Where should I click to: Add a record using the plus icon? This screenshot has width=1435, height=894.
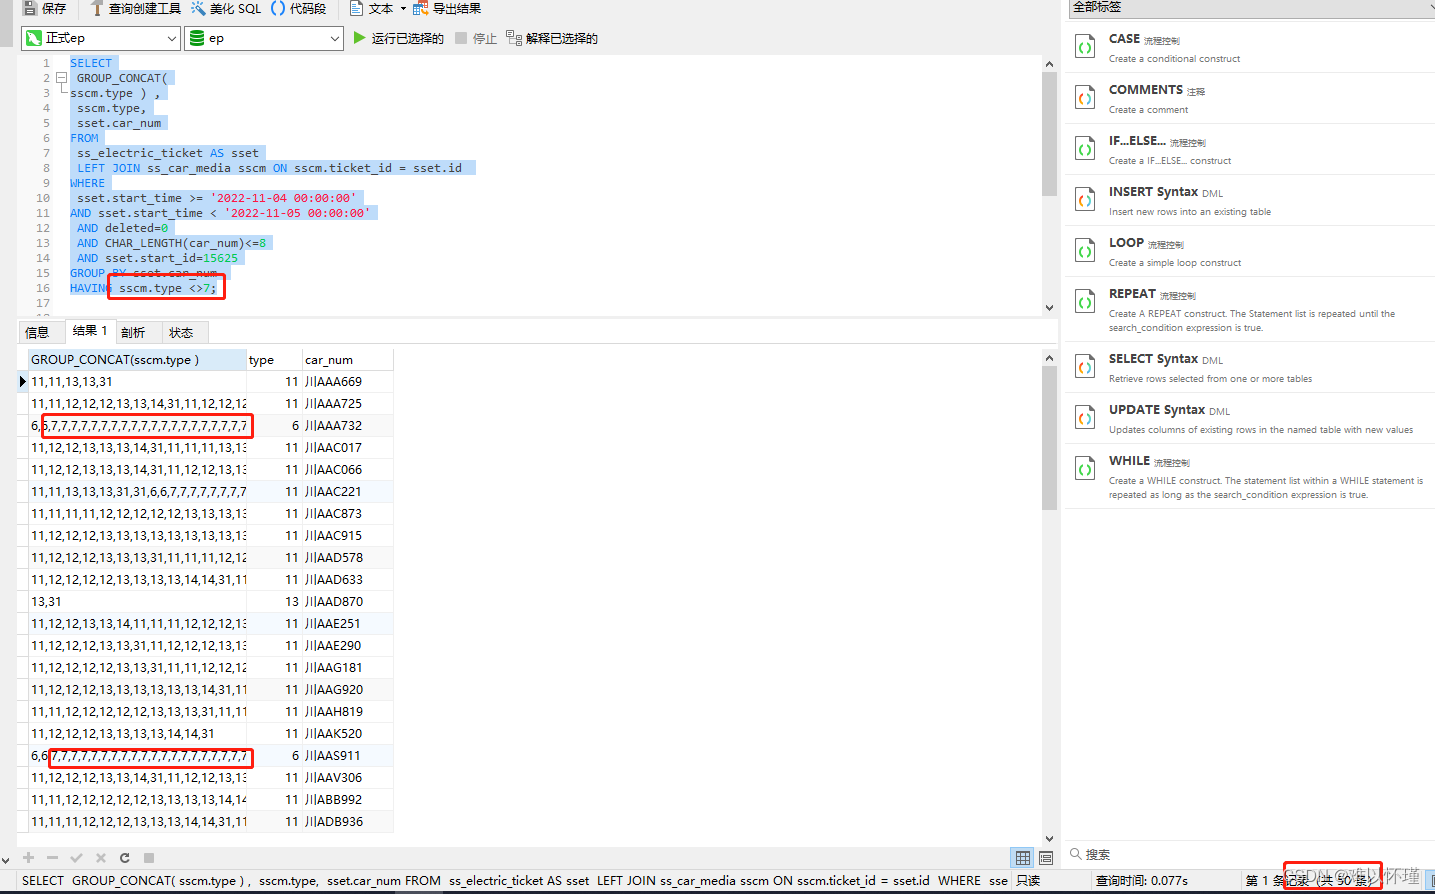(28, 858)
